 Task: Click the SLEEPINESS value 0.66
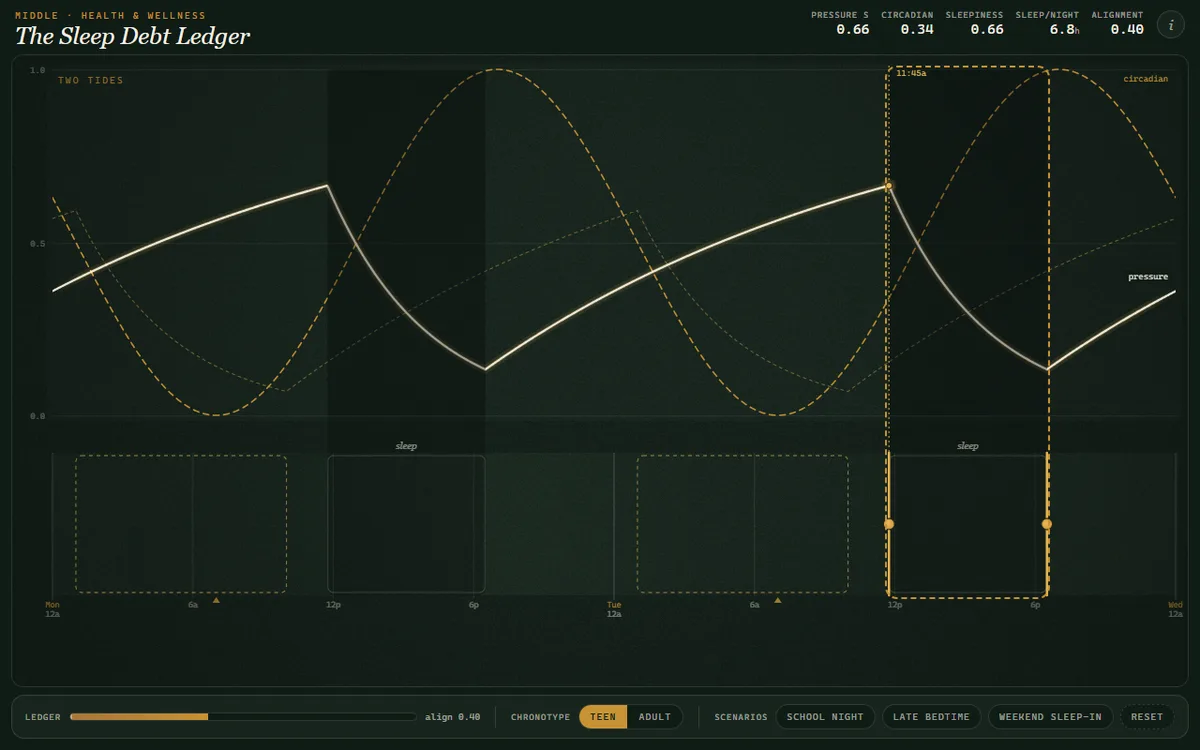click(987, 29)
